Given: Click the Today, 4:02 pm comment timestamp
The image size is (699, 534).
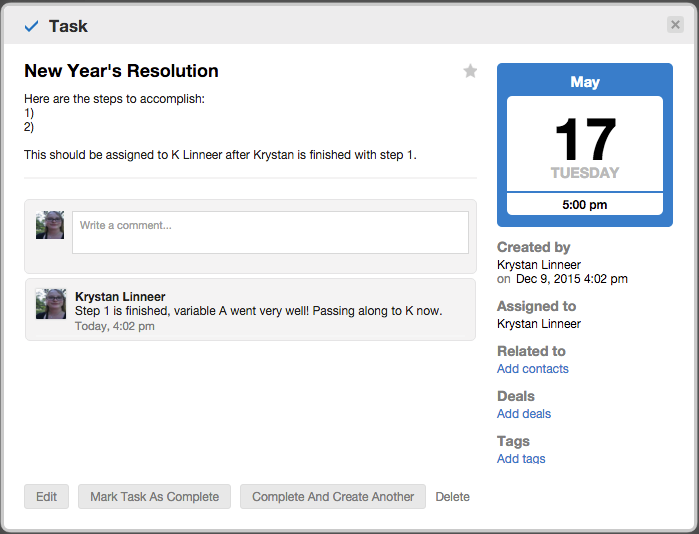Looking at the screenshot, I should 115,326.
